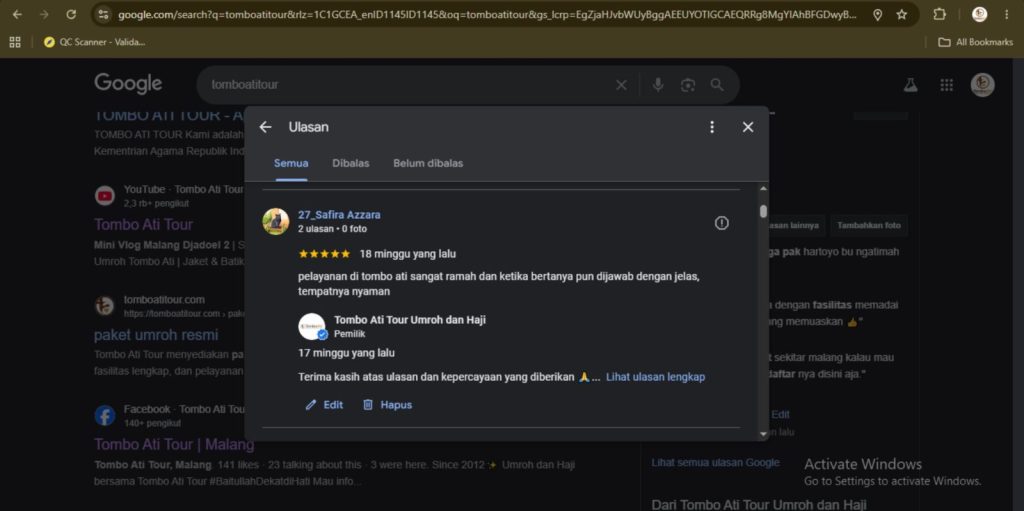Open the Google account avatar on page
The height and width of the screenshot is (511, 1024).
pos(982,85)
